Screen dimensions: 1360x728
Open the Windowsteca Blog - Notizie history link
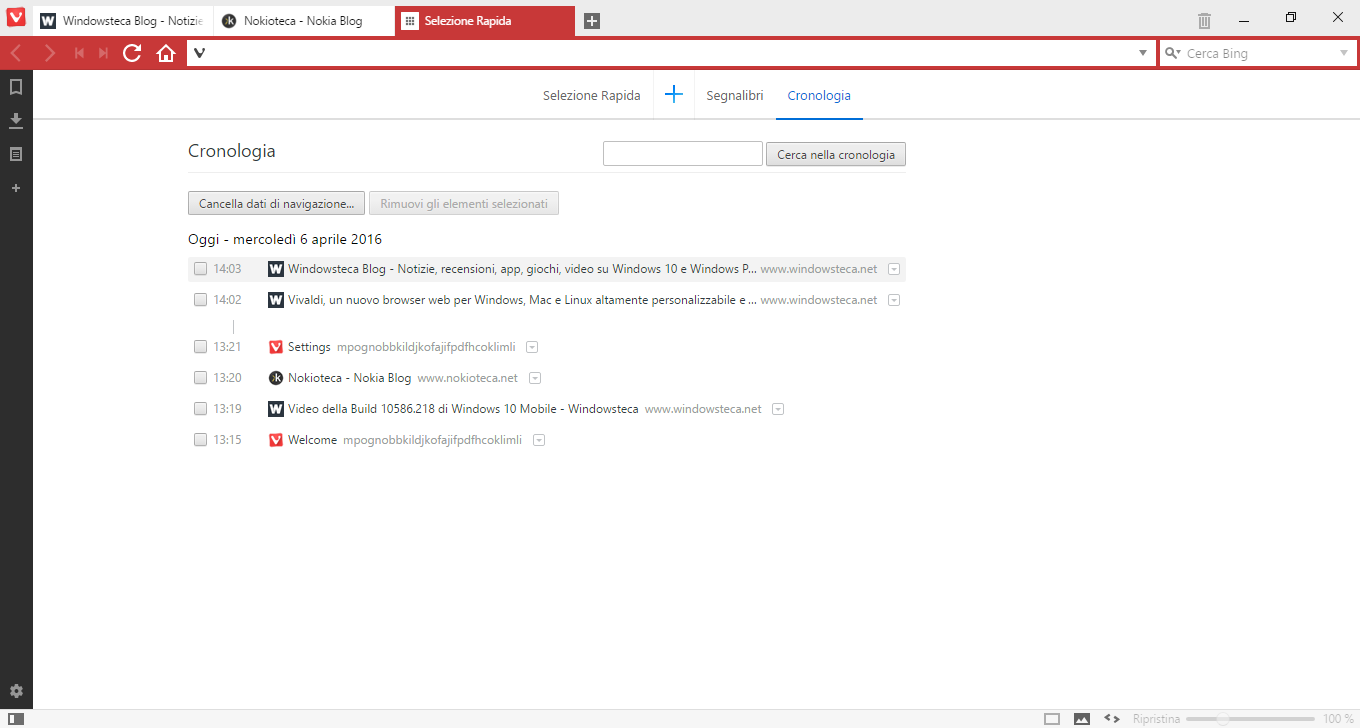coord(522,269)
